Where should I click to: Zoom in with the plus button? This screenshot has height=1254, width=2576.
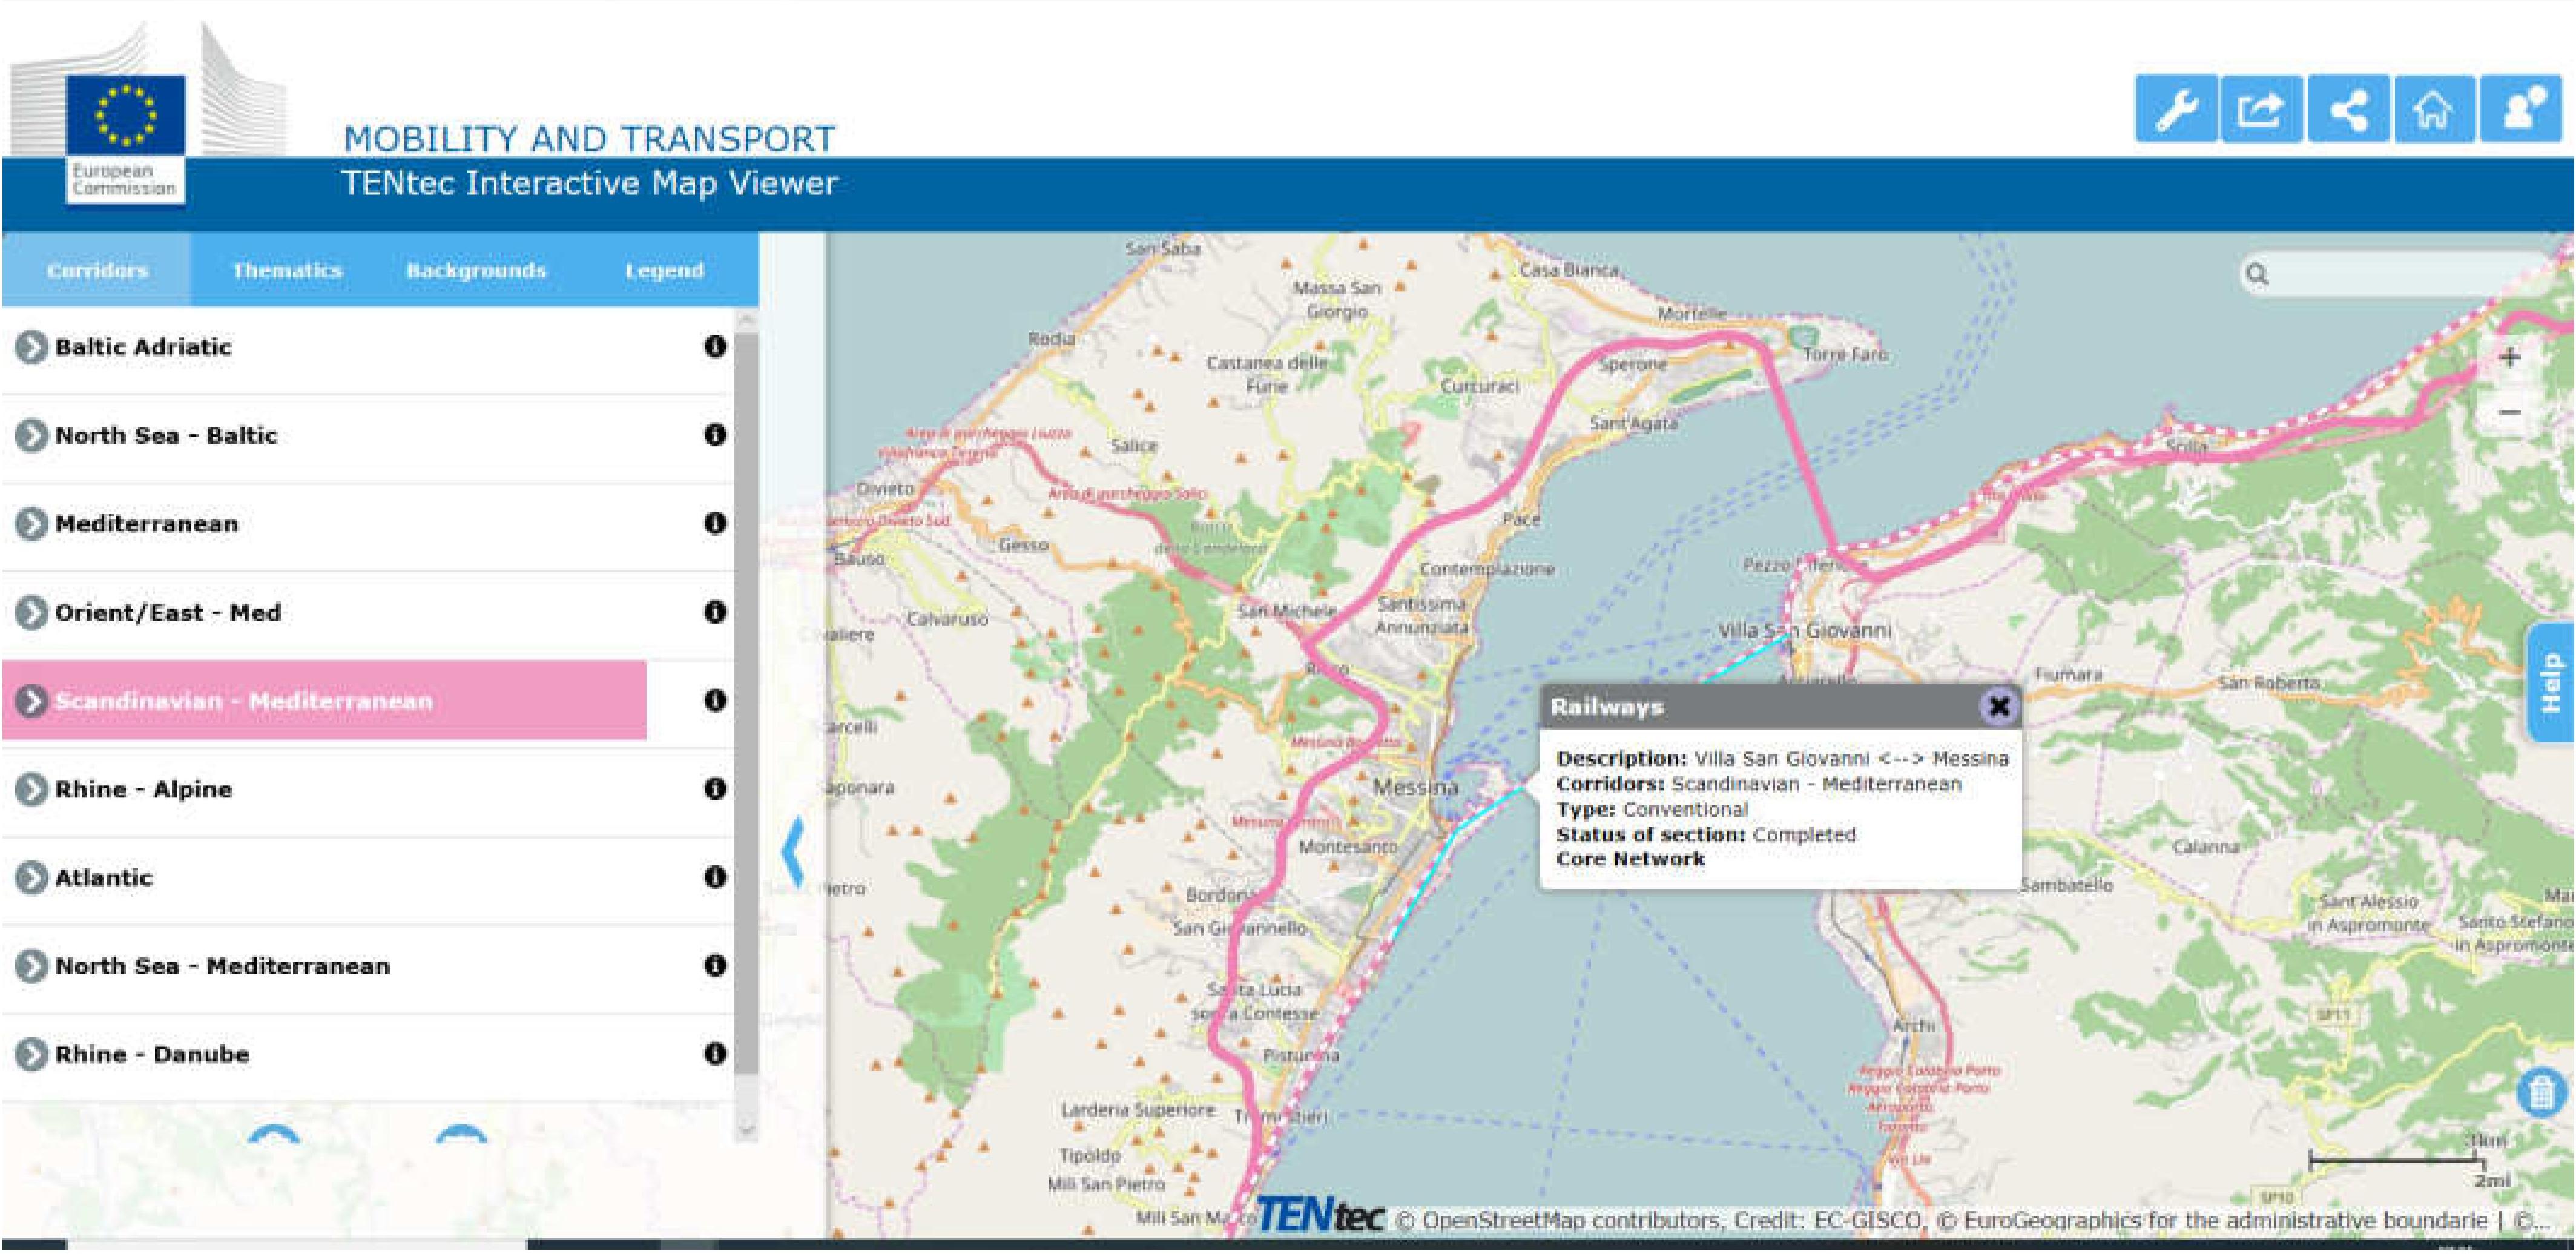(x=2510, y=357)
